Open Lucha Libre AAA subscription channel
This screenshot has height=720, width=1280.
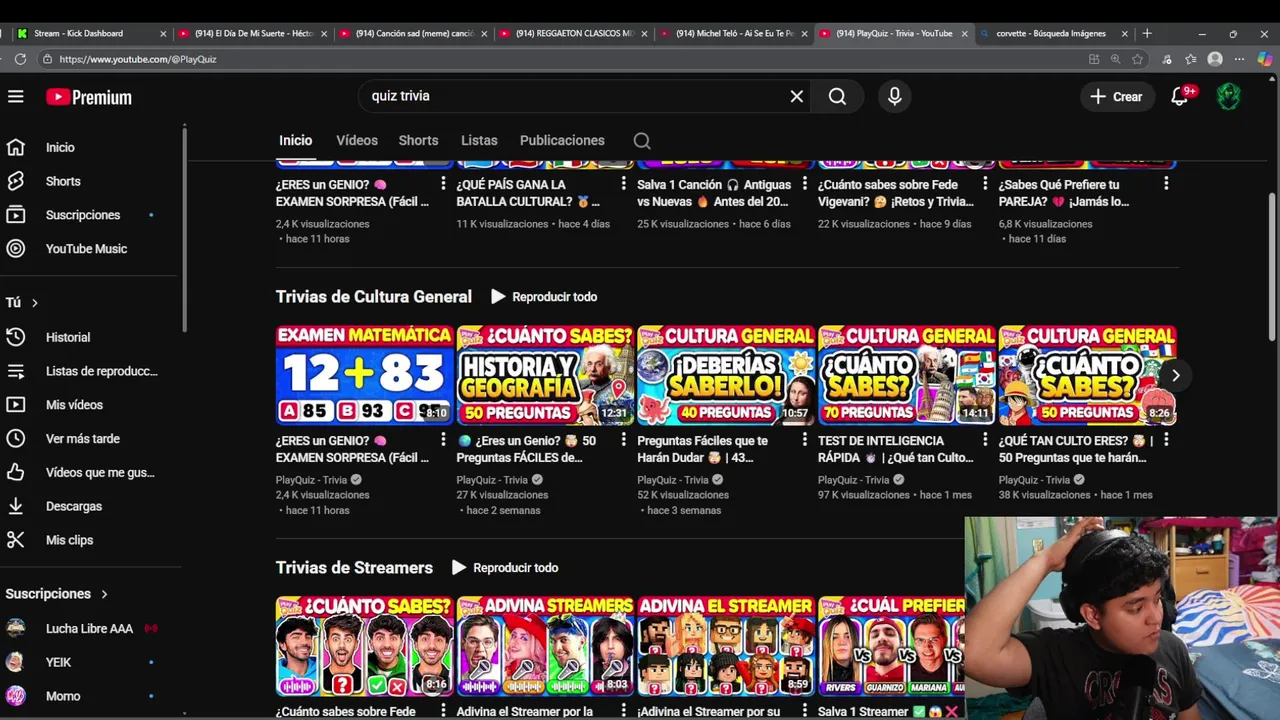coord(91,628)
